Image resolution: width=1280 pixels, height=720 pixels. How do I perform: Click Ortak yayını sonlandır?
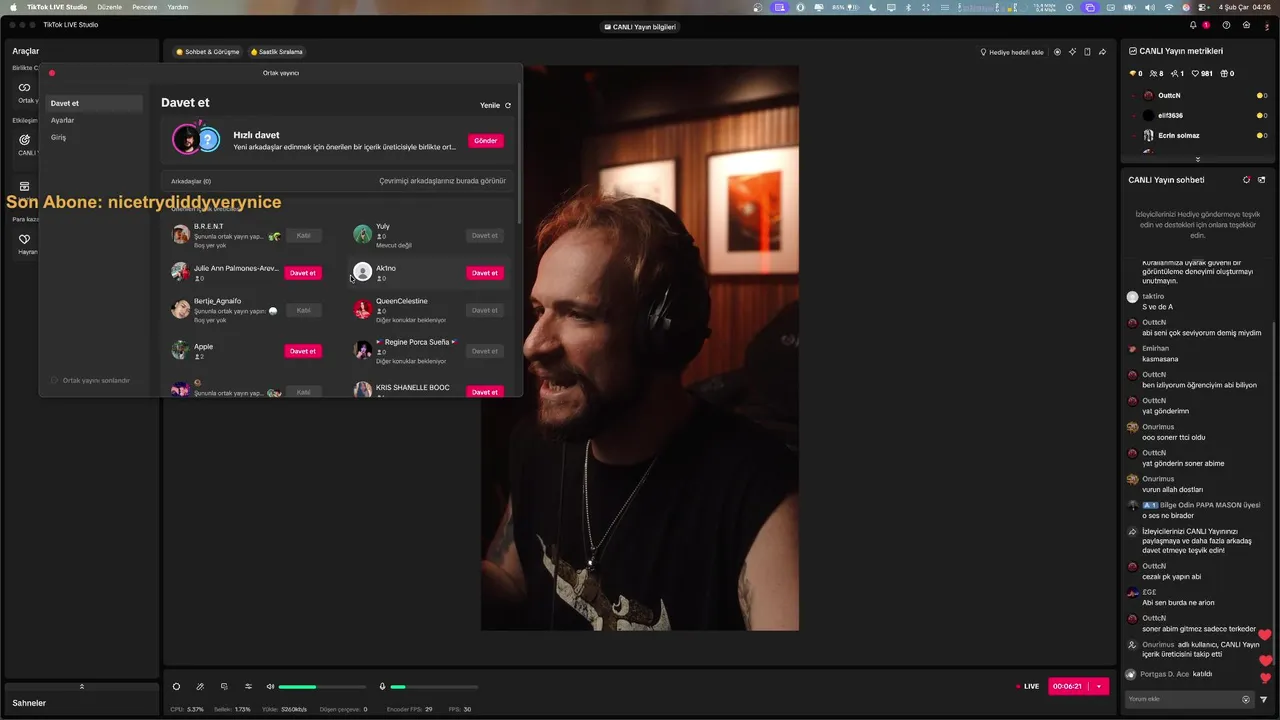(90, 380)
